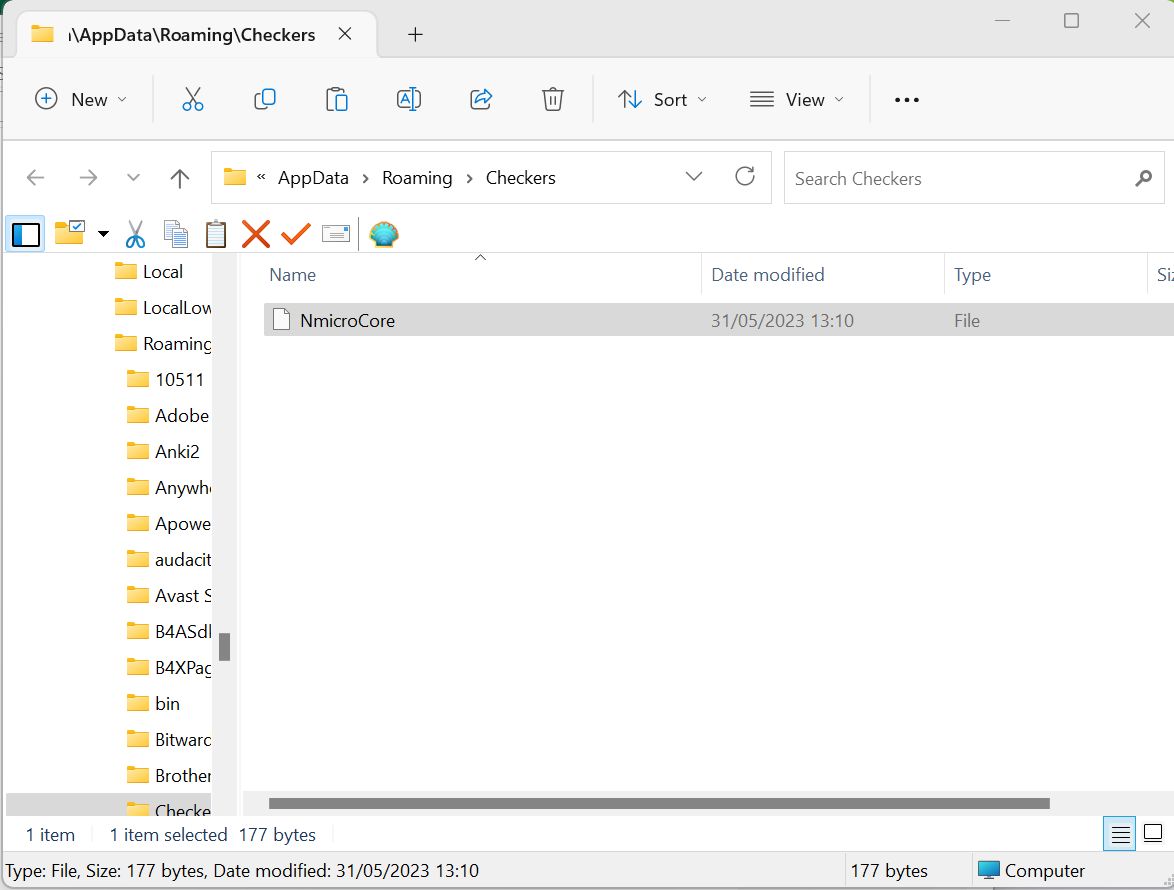Click the Cut scissors icon in the command bar
This screenshot has height=890, width=1174.
[192, 100]
